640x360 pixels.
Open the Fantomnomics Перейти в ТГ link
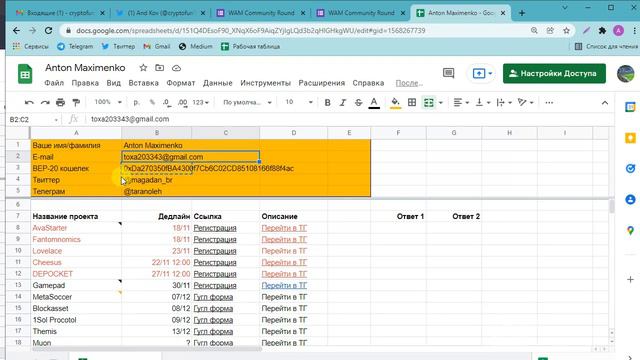(x=284, y=240)
